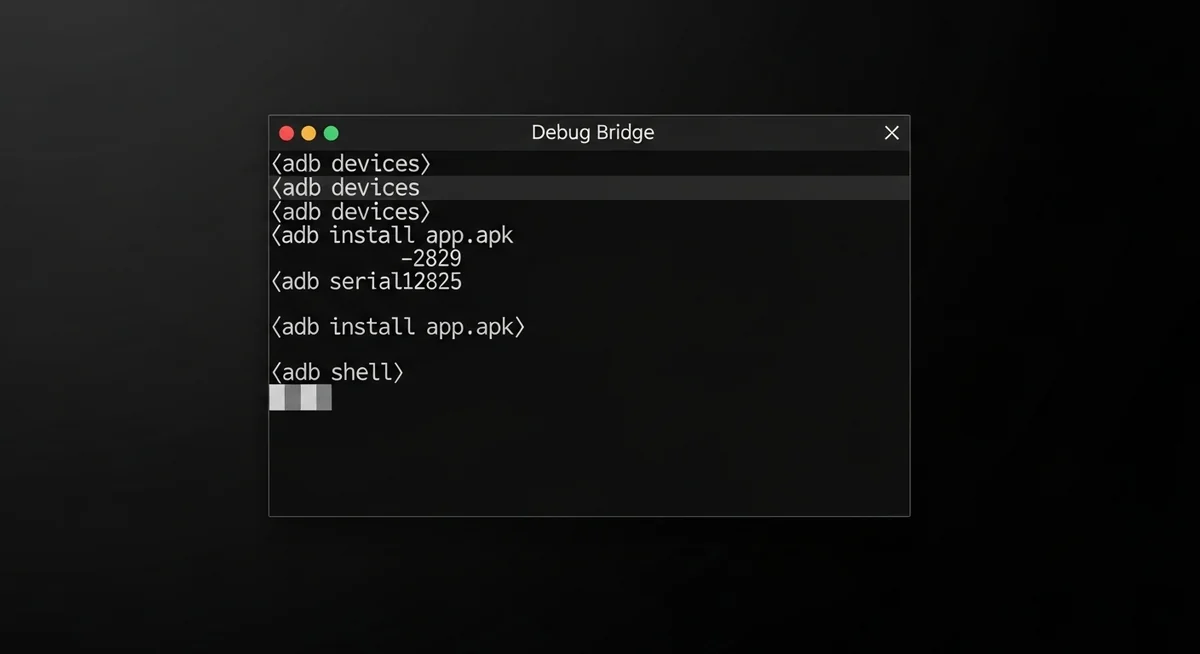
Task: Click the green zoom traffic light icon
Action: click(331, 132)
